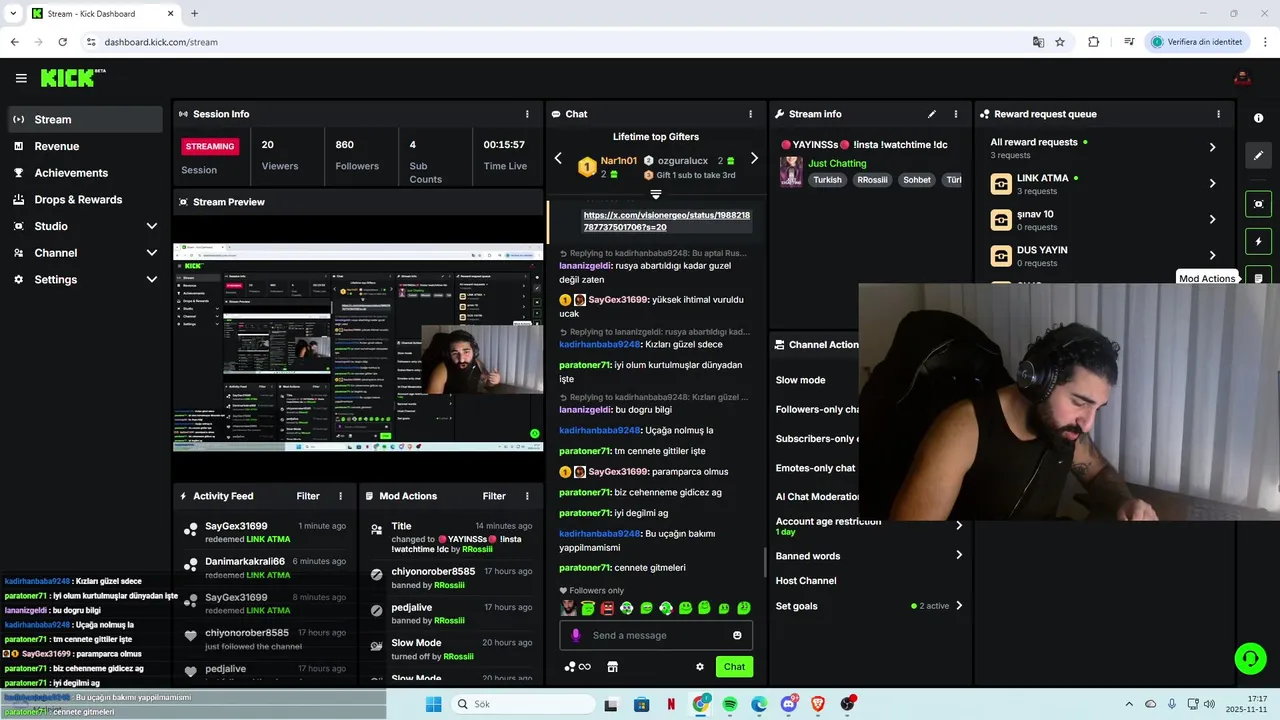Open chat settings gear icon
The height and width of the screenshot is (720, 1280).
click(700, 667)
